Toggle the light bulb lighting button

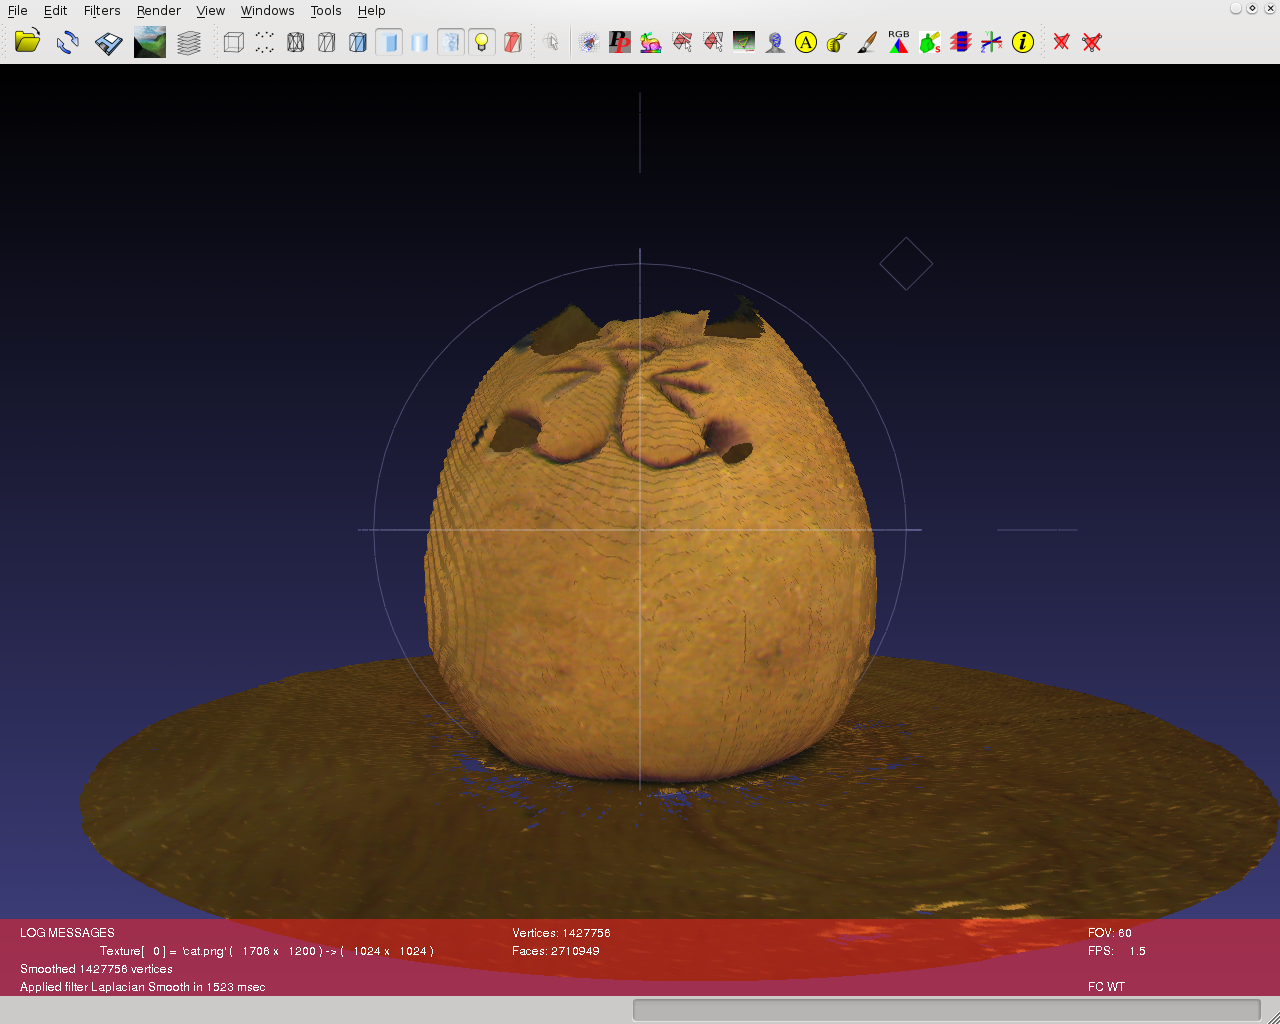tap(482, 42)
